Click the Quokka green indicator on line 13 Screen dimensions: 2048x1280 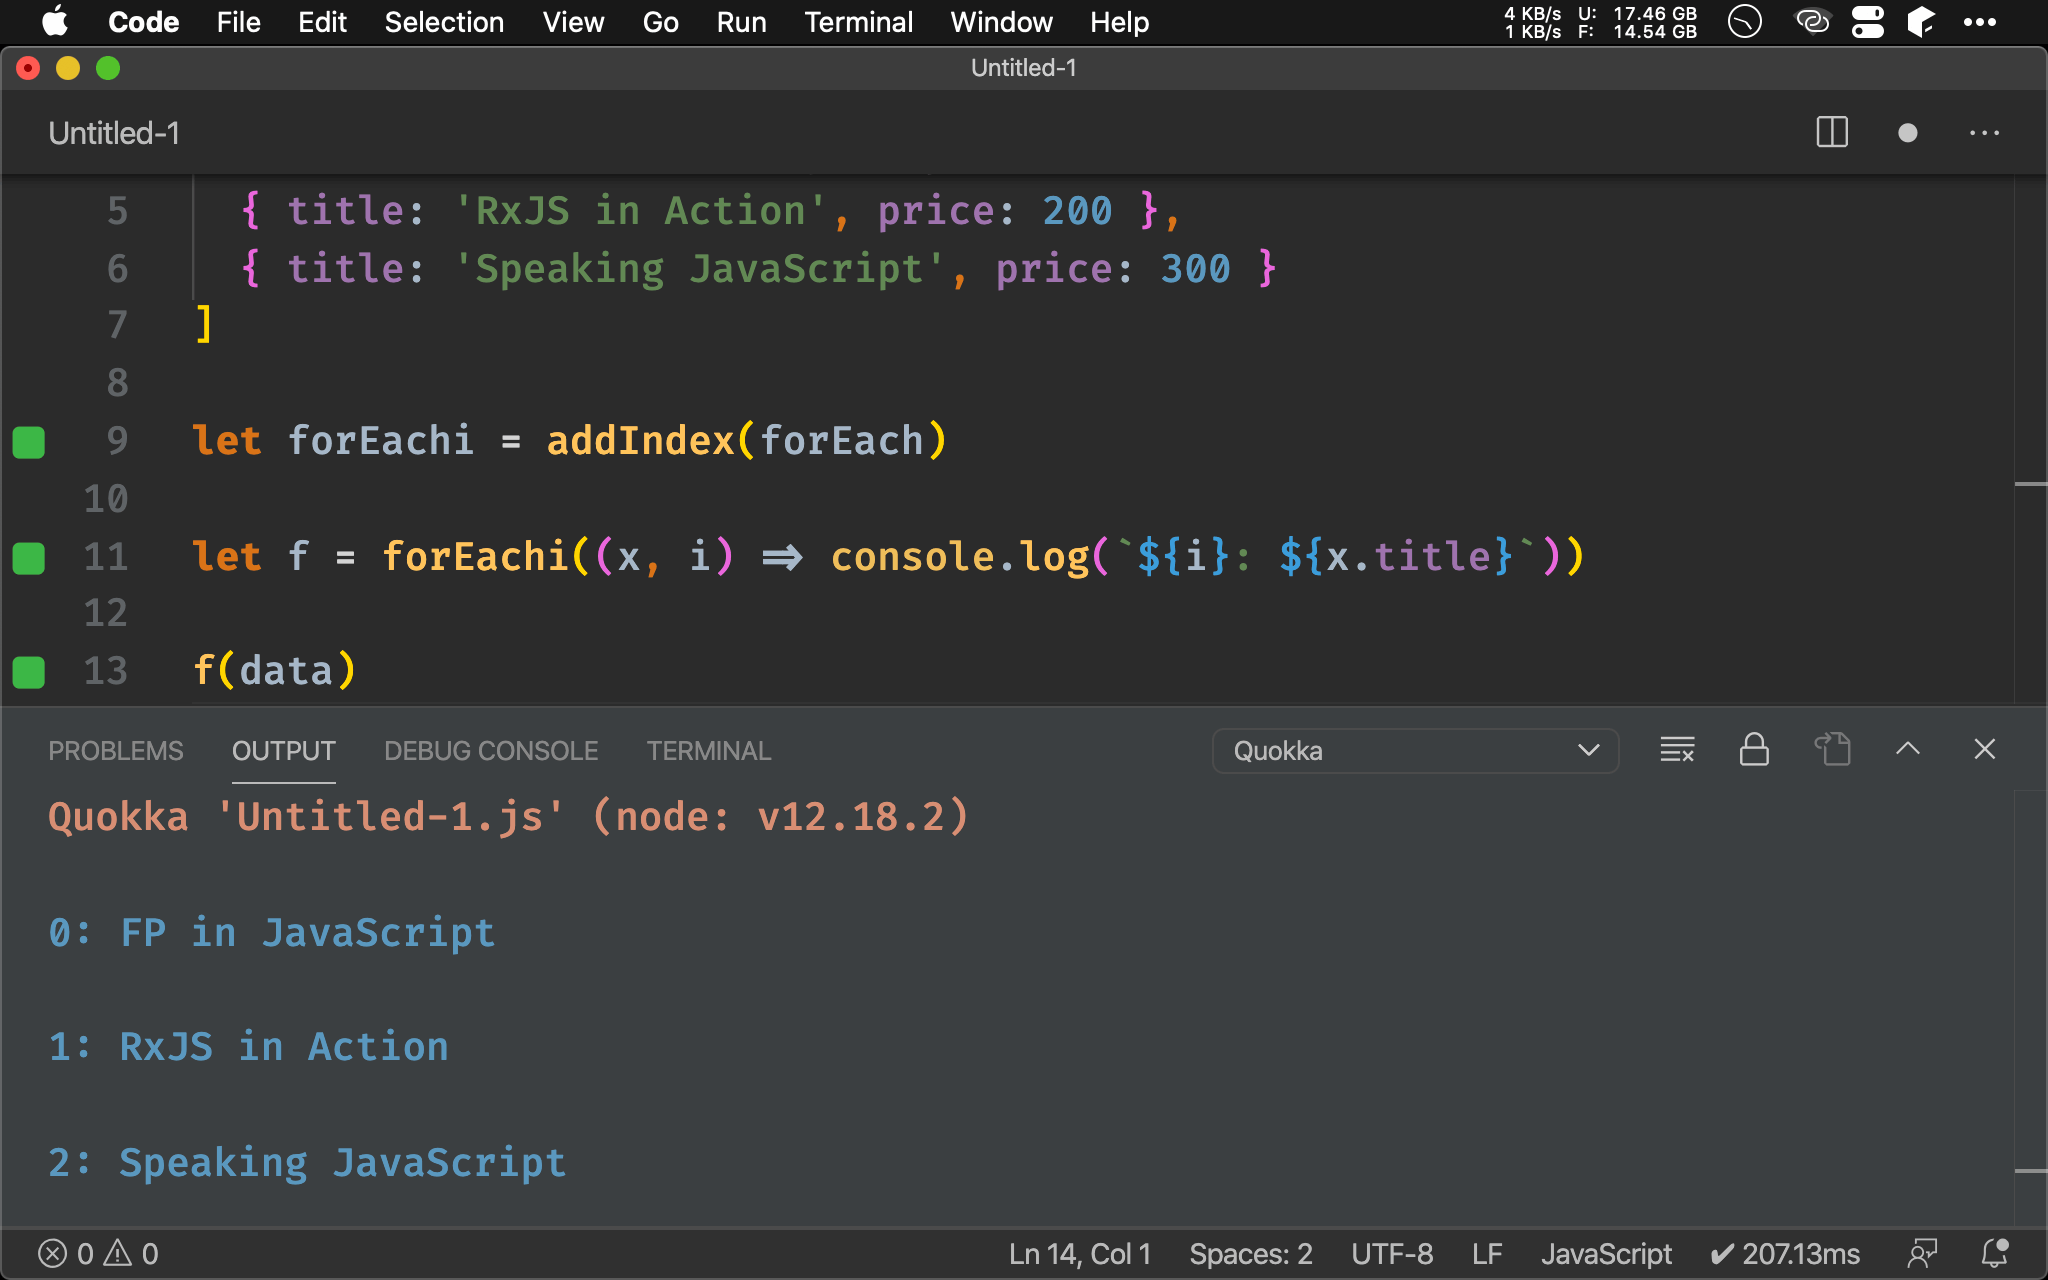(x=28, y=672)
